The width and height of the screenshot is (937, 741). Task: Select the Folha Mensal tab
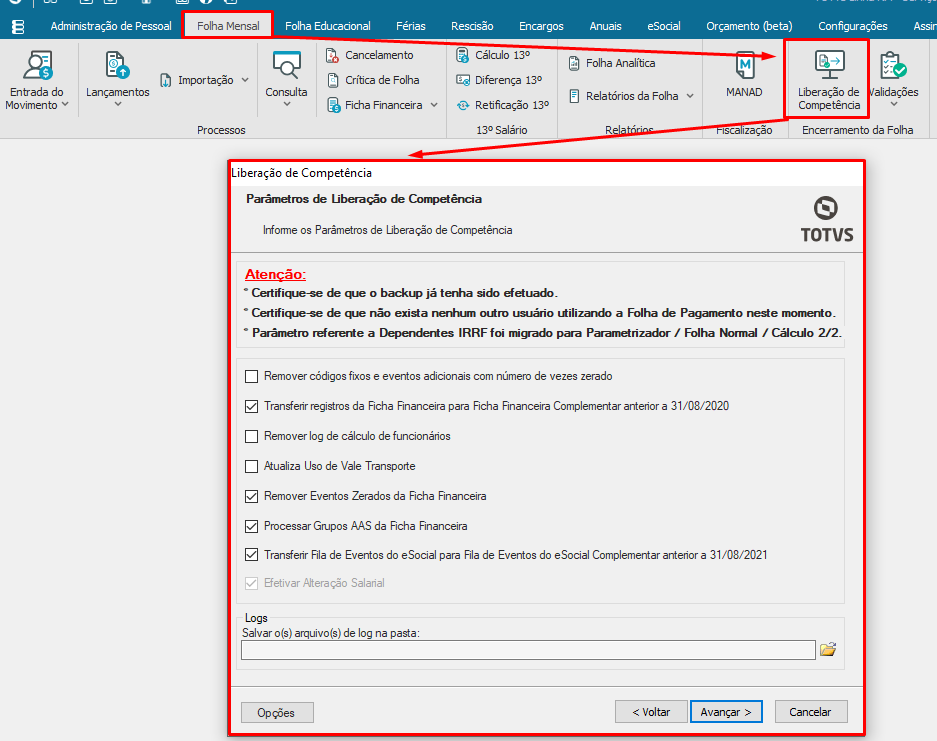[x=228, y=26]
